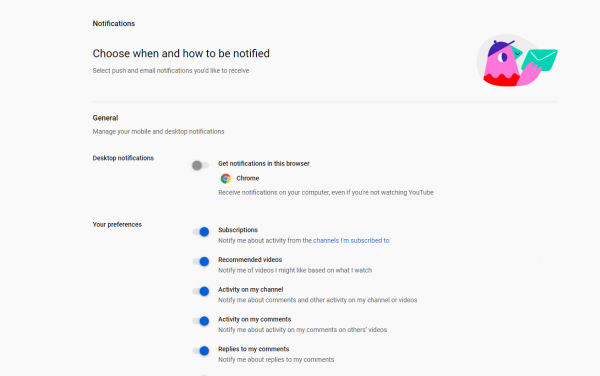The width and height of the screenshot is (600, 376).
Task: Open the channels I'm subscribed to link
Action: pos(351,241)
